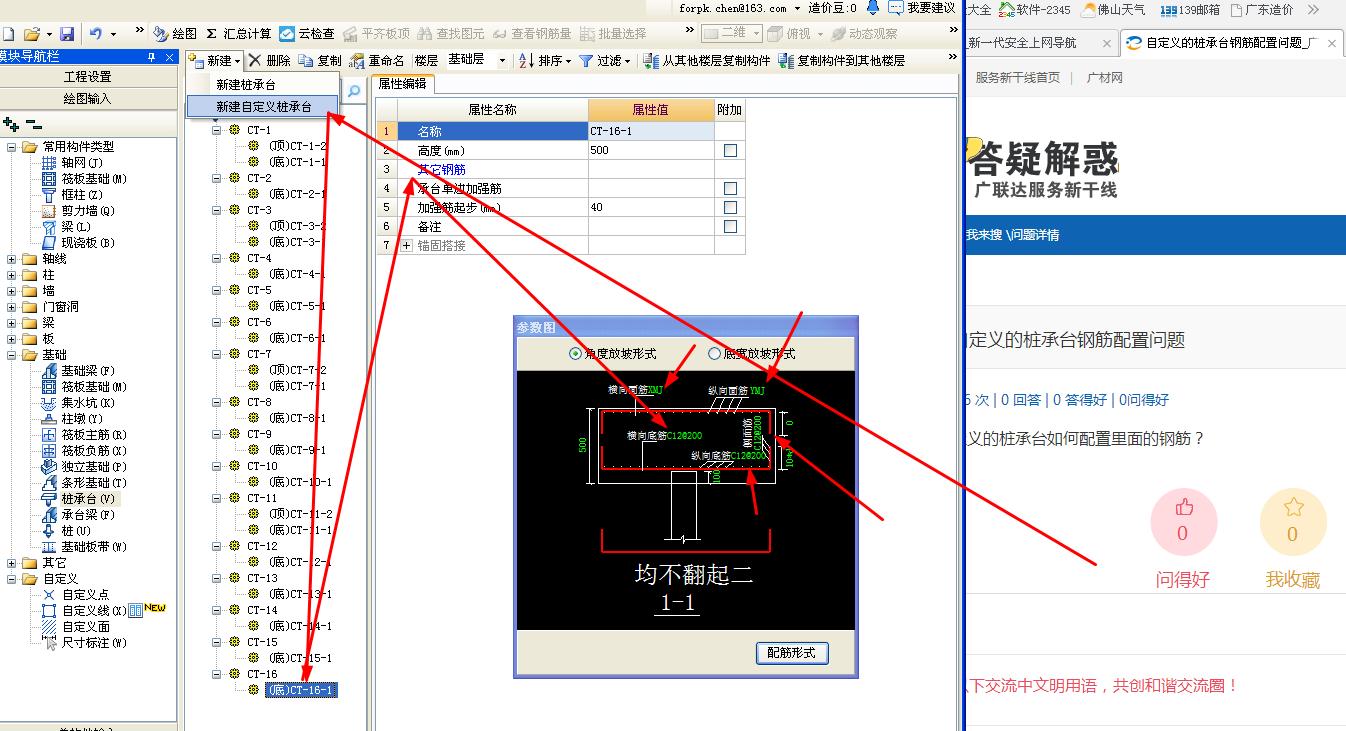Image resolution: width=1346 pixels, height=731 pixels.
Task: Open 广材网 link in browser
Action: [1105, 78]
